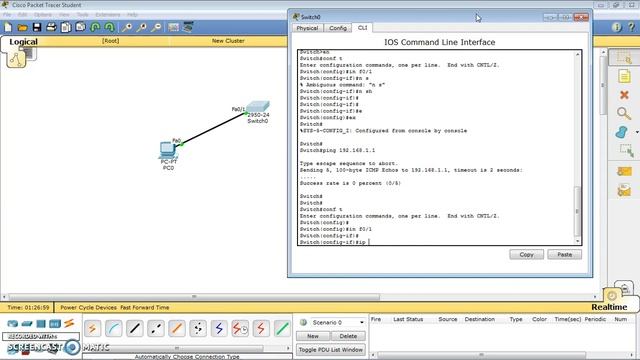Choose the light blue Console cable
Image resolution: width=640 pixels, height=360 pixels.
(x=113, y=329)
